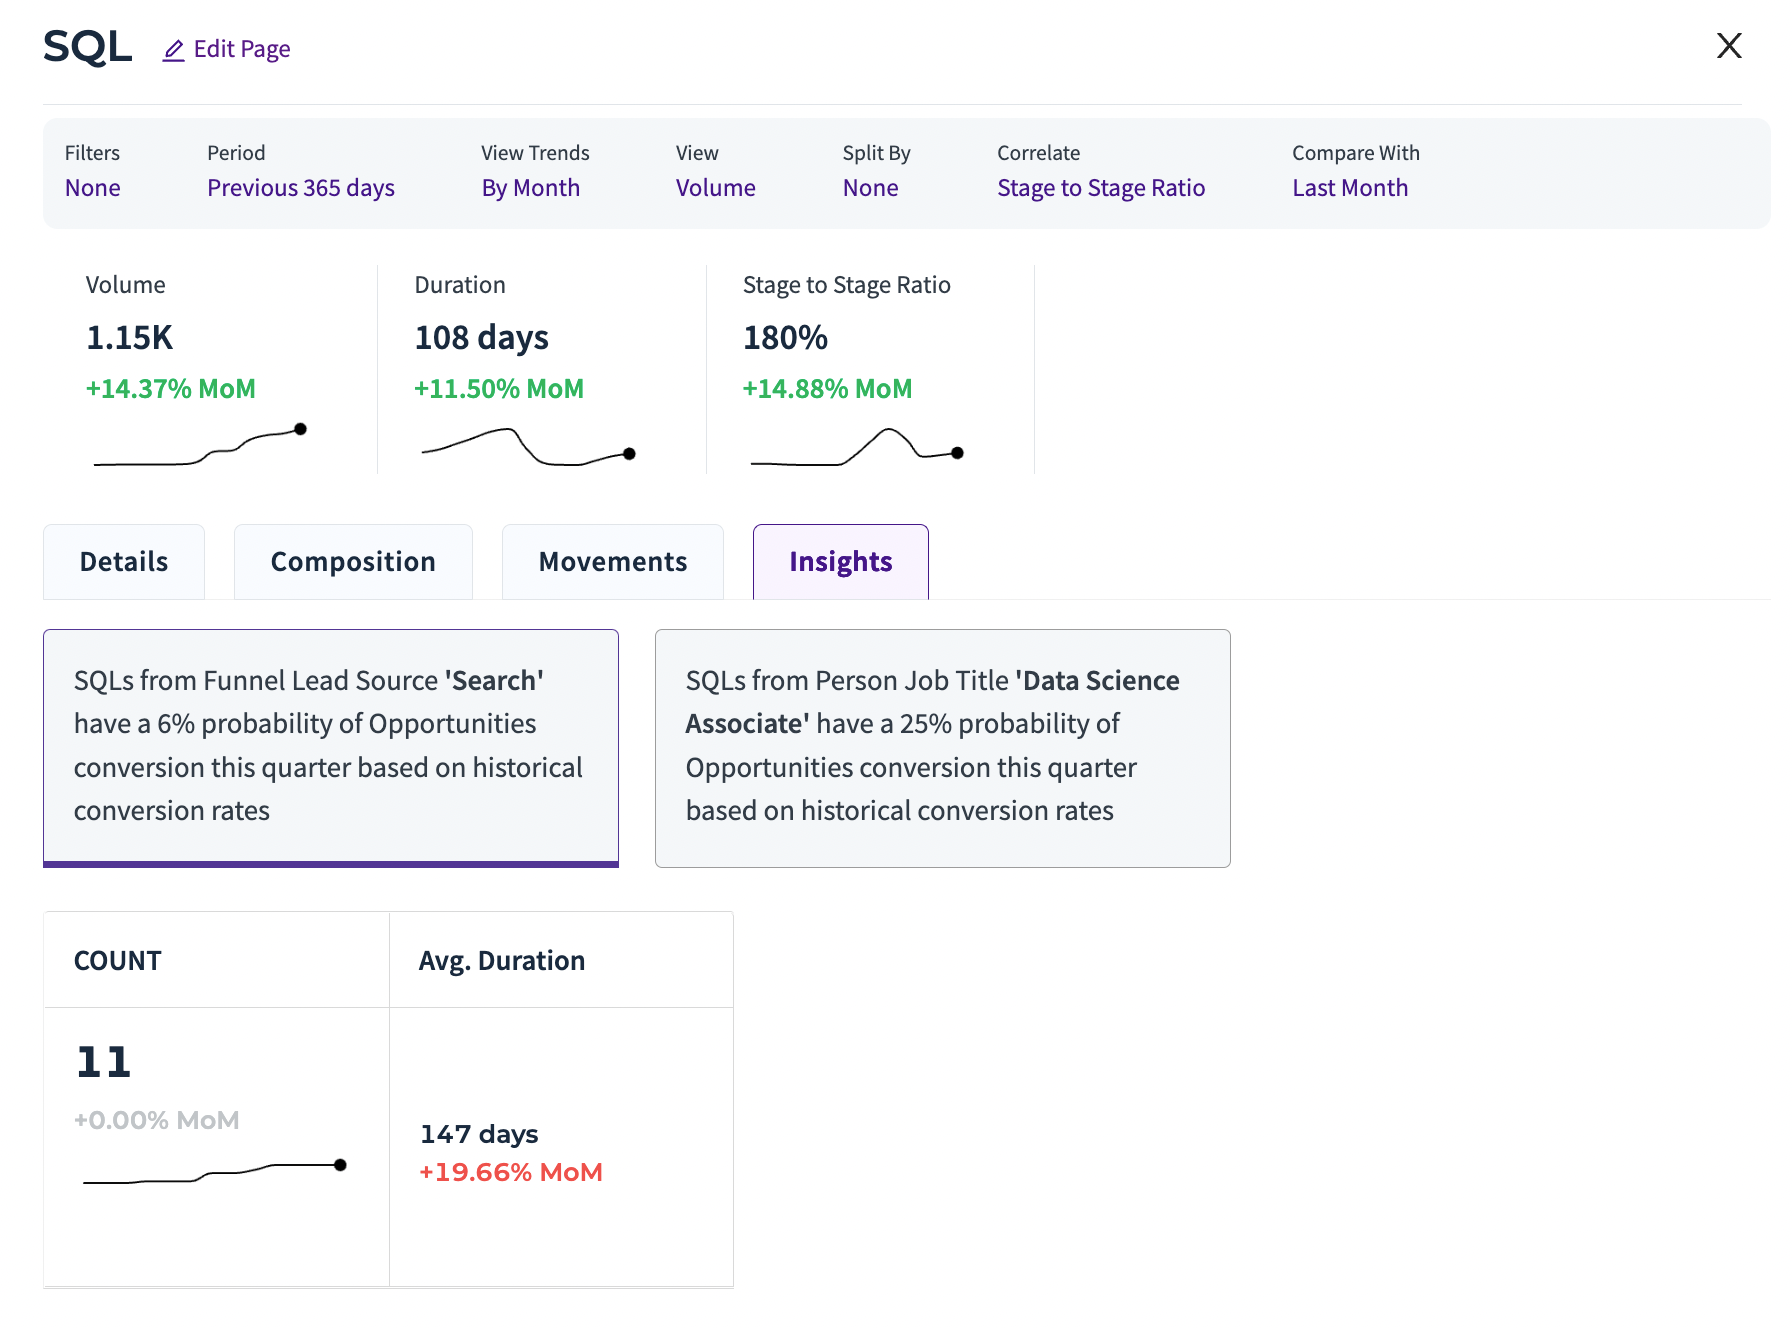Open Compare With Last Month selector
1792x1328 pixels.
click(x=1349, y=188)
